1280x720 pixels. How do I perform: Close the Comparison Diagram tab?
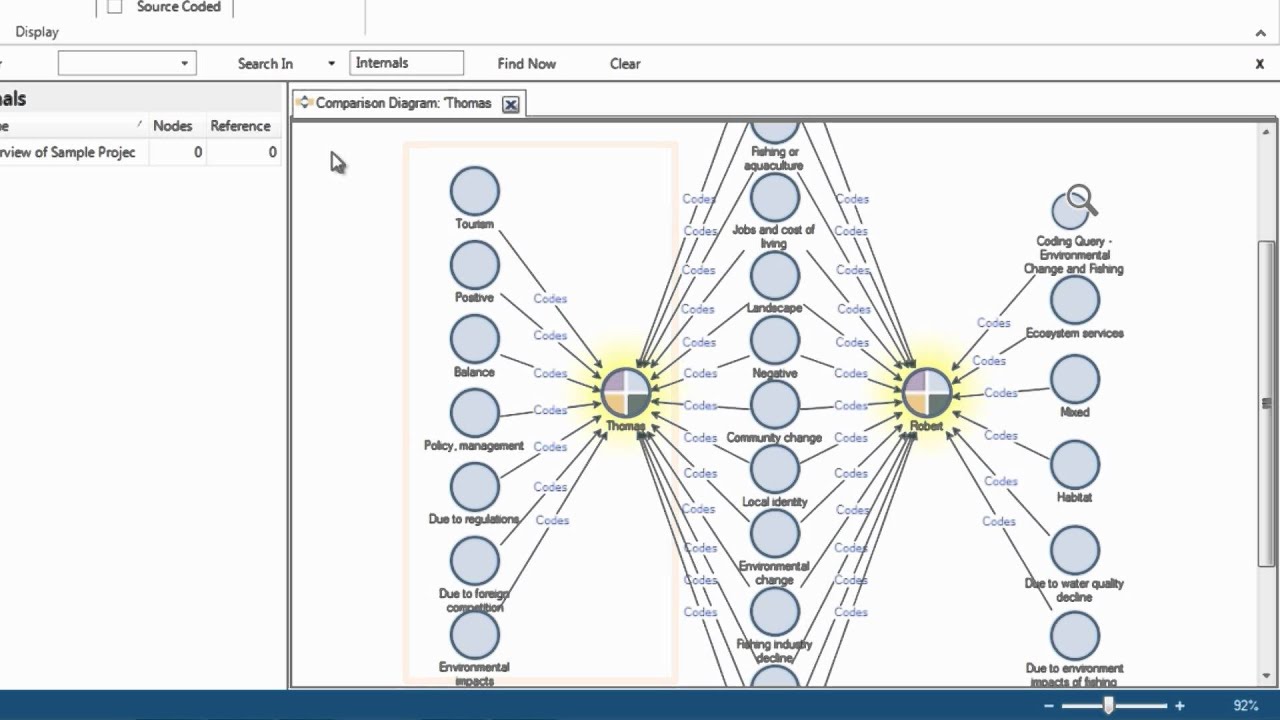(510, 104)
